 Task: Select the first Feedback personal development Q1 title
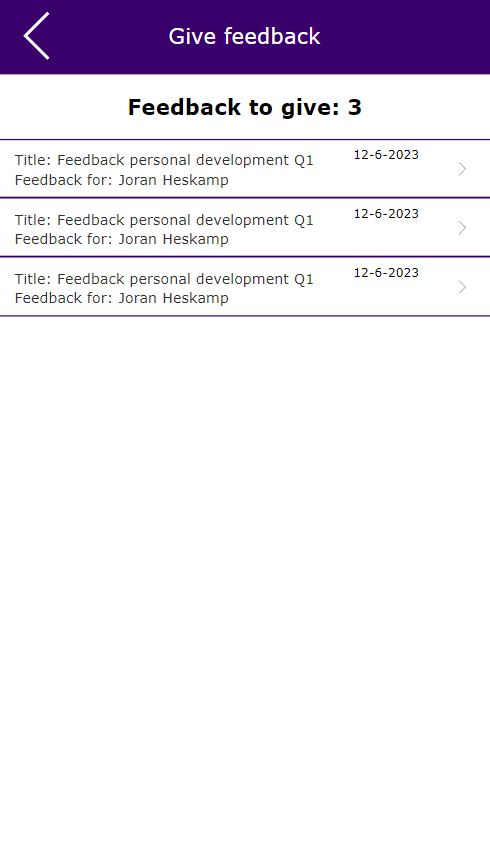tap(164, 160)
